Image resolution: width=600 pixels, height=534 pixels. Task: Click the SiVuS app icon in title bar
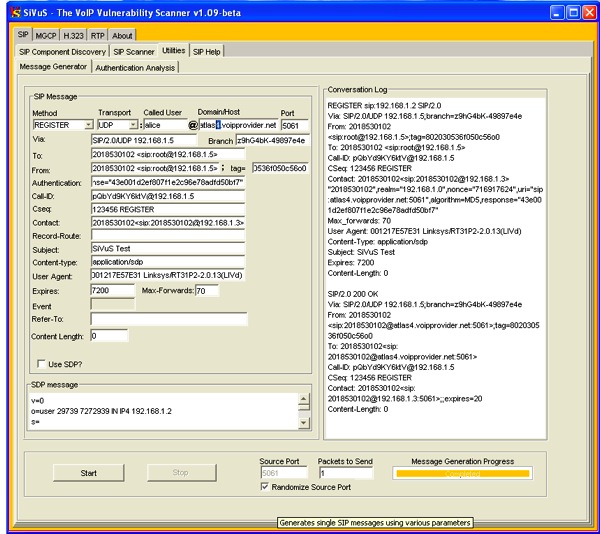[13, 13]
